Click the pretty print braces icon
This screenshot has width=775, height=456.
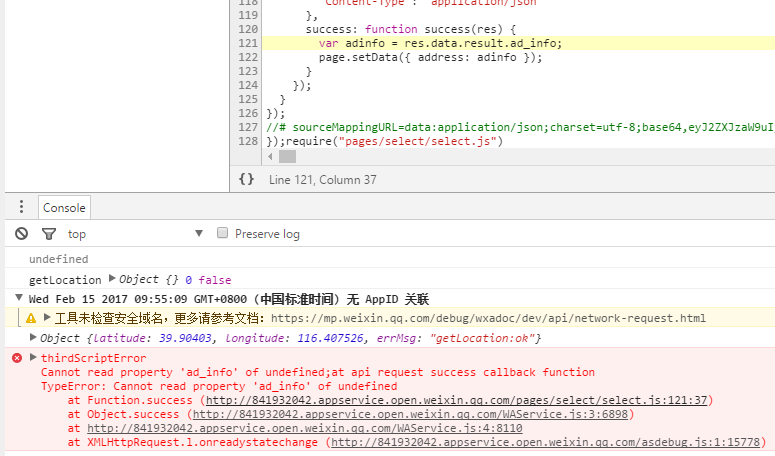click(x=246, y=180)
